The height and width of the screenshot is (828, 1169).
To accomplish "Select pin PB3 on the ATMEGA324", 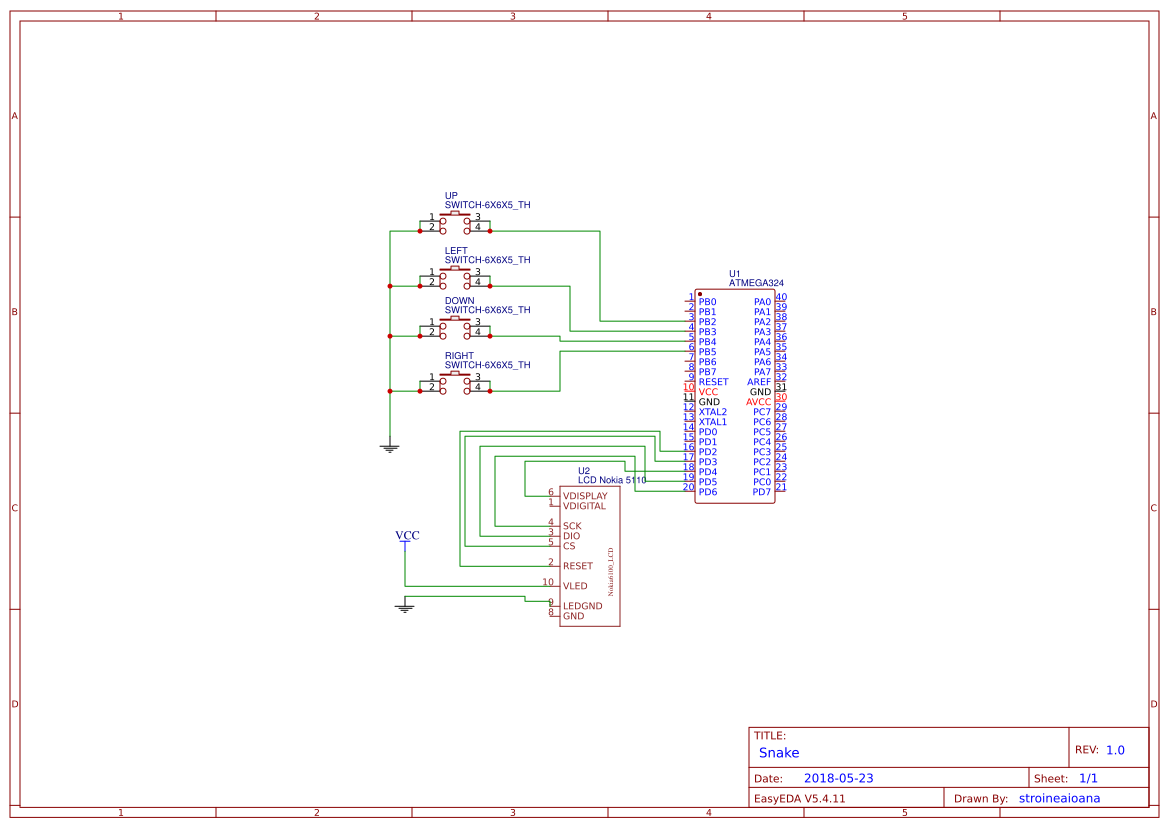I will point(708,332).
